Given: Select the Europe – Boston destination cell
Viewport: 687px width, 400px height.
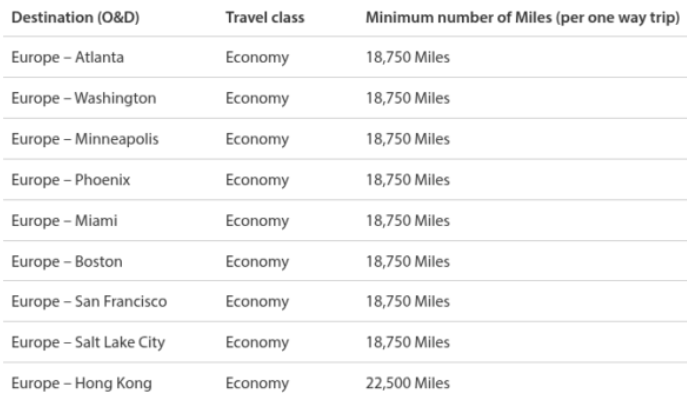Looking at the screenshot, I should 66,262.
